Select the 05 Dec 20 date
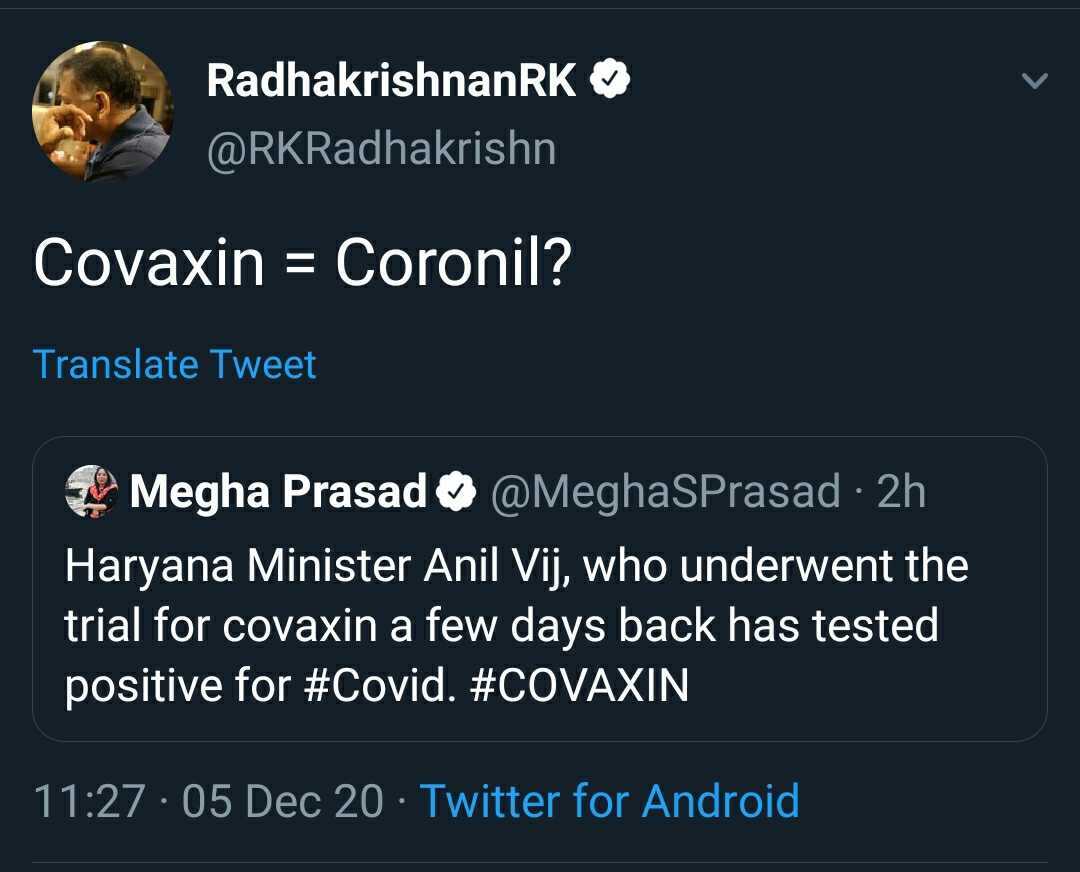1080x872 pixels. pos(283,801)
